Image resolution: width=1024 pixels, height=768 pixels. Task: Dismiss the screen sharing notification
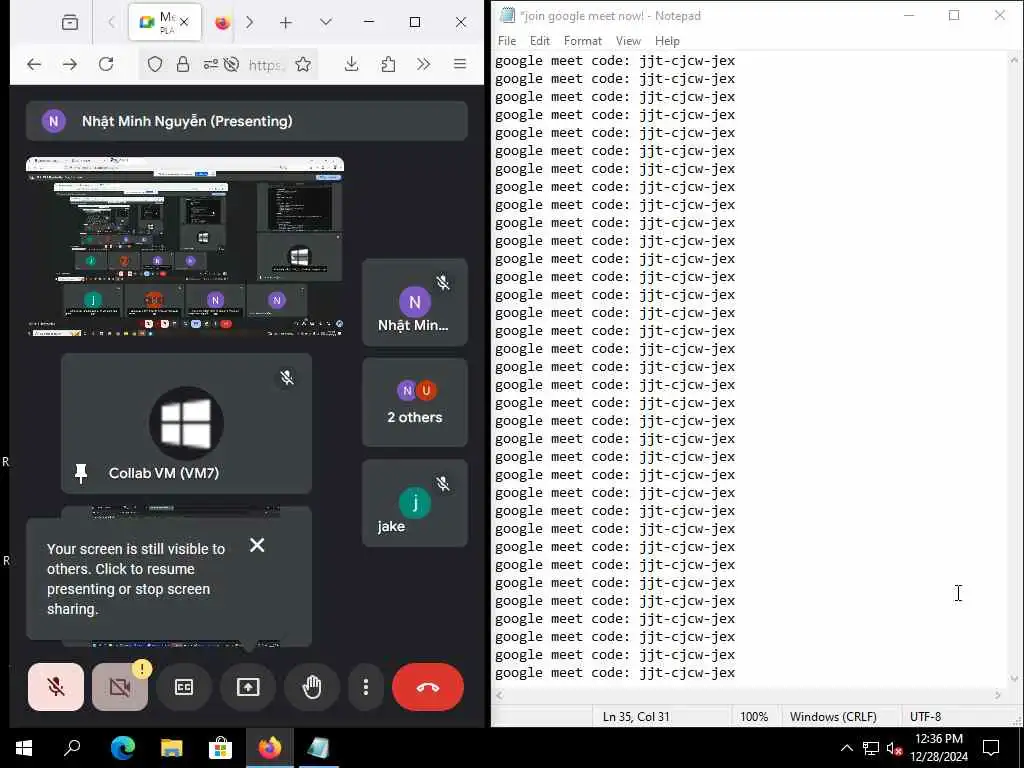257,545
